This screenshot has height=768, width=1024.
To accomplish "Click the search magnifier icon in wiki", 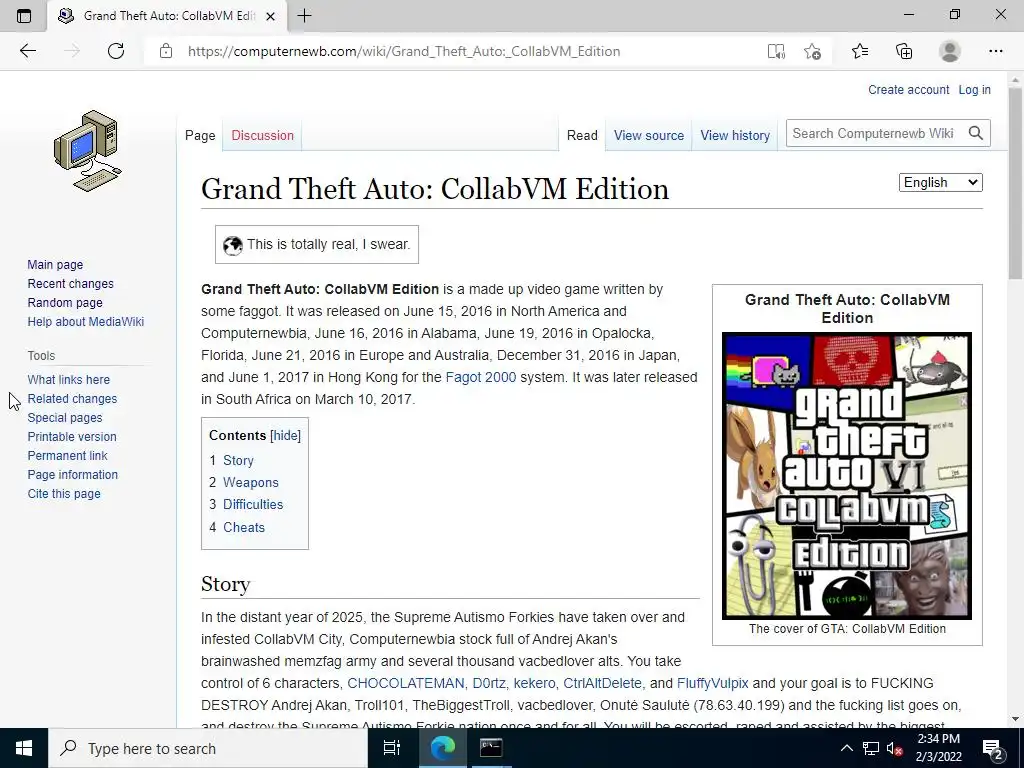I will tap(976, 133).
